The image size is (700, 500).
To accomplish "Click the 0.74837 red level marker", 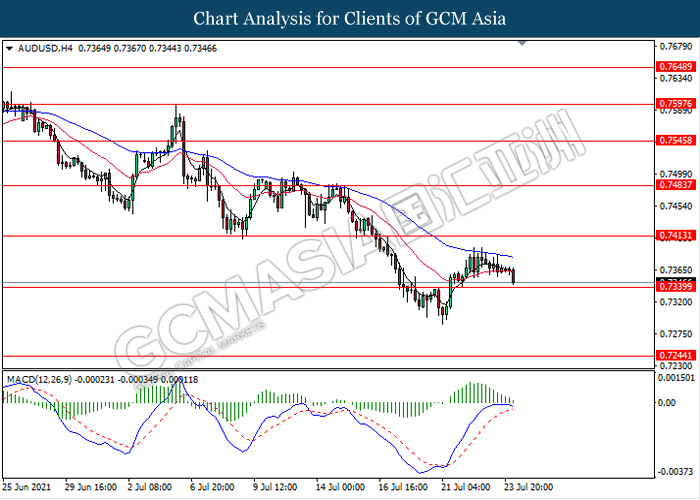I will pos(674,185).
